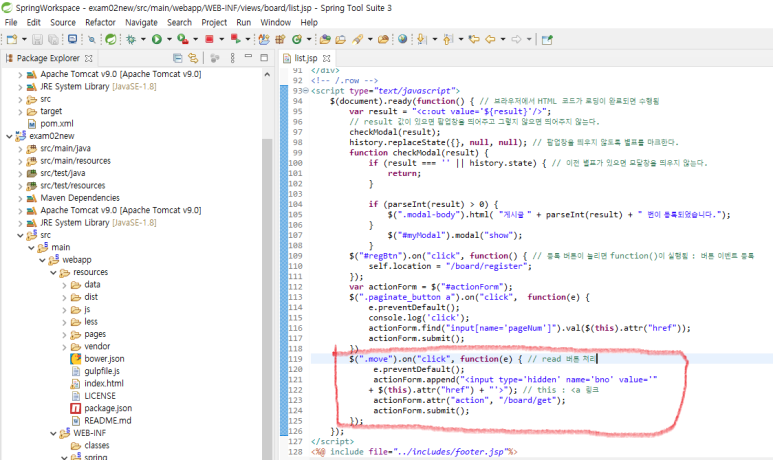The image size is (773, 460).
Task: Click the Package Explorer scroll-up arrow
Action: coord(267,74)
